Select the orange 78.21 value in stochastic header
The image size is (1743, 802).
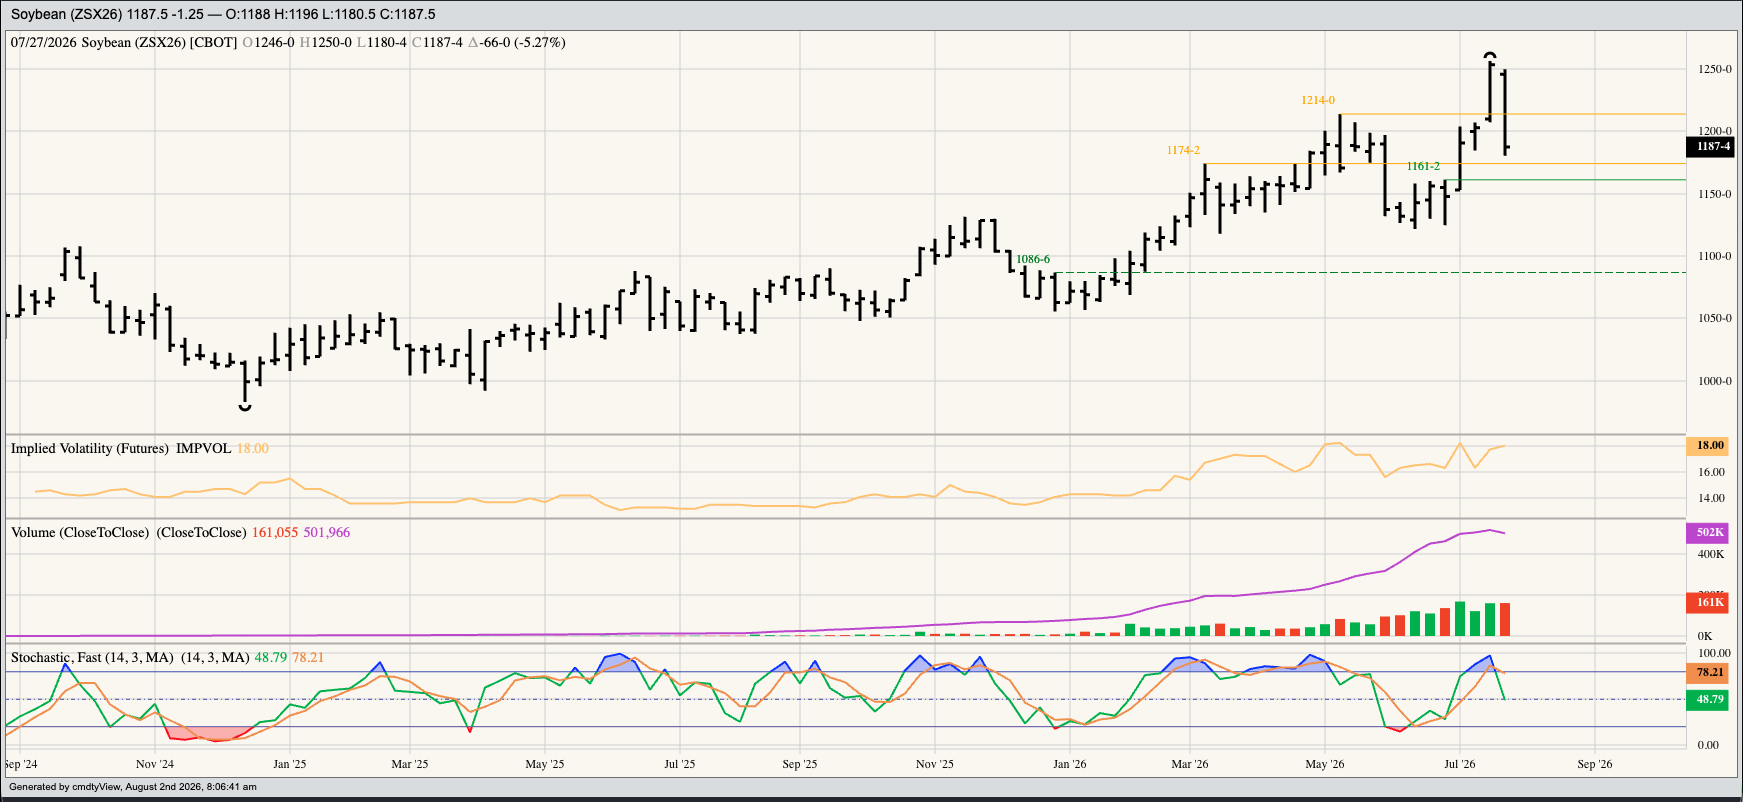(x=308, y=657)
